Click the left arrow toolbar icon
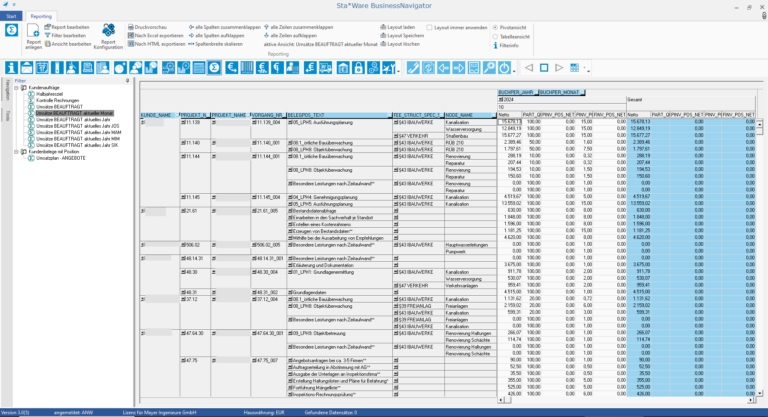 (443, 68)
